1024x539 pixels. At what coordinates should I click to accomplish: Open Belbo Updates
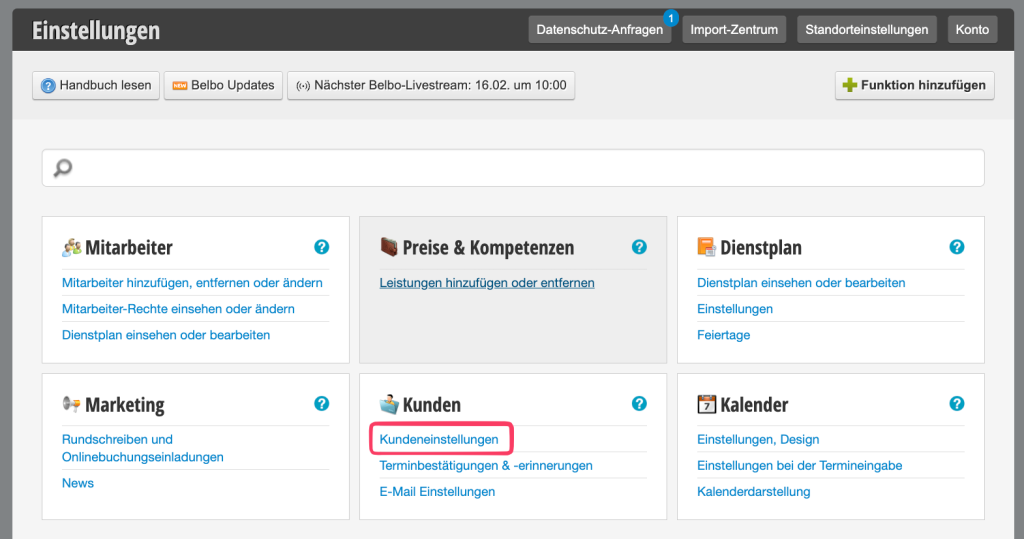224,86
